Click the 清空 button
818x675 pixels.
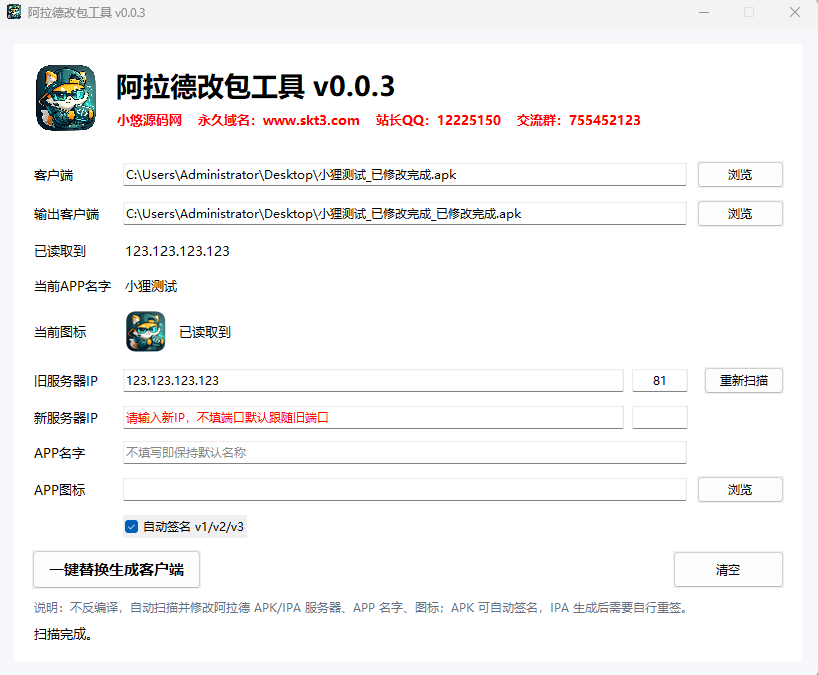728,570
